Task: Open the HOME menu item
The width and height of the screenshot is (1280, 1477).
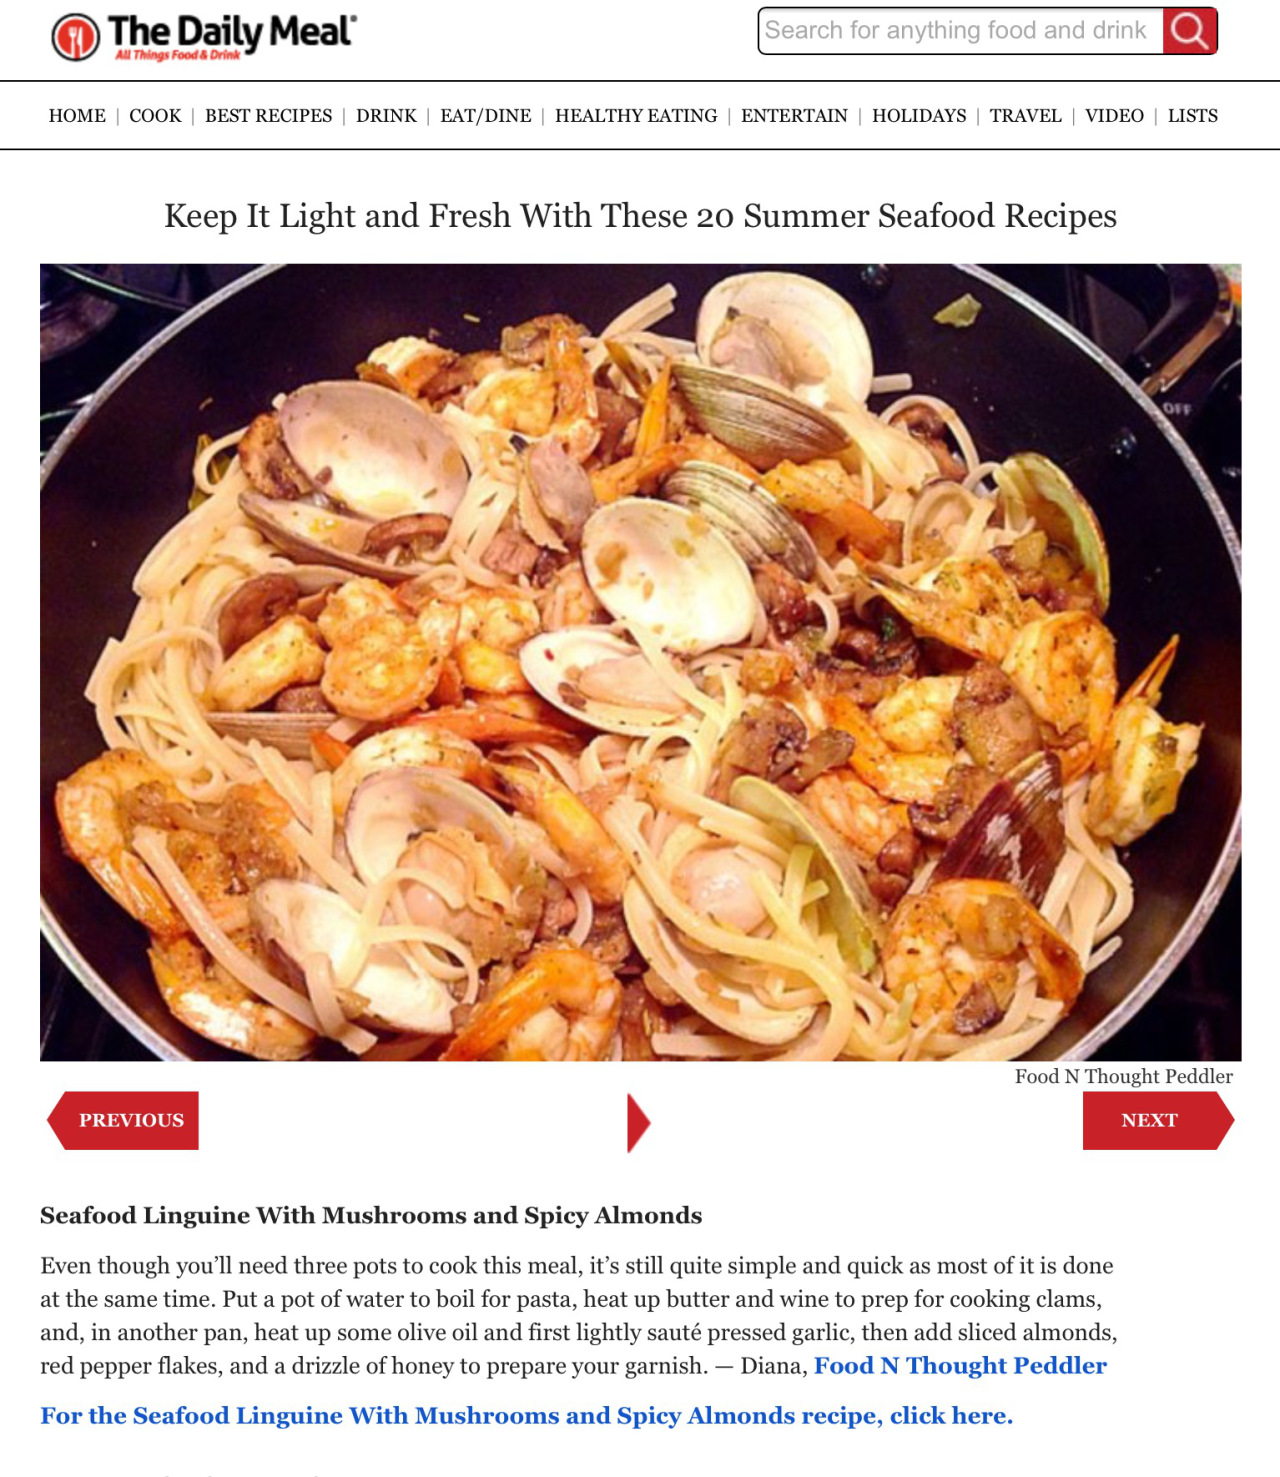Action: 77,116
